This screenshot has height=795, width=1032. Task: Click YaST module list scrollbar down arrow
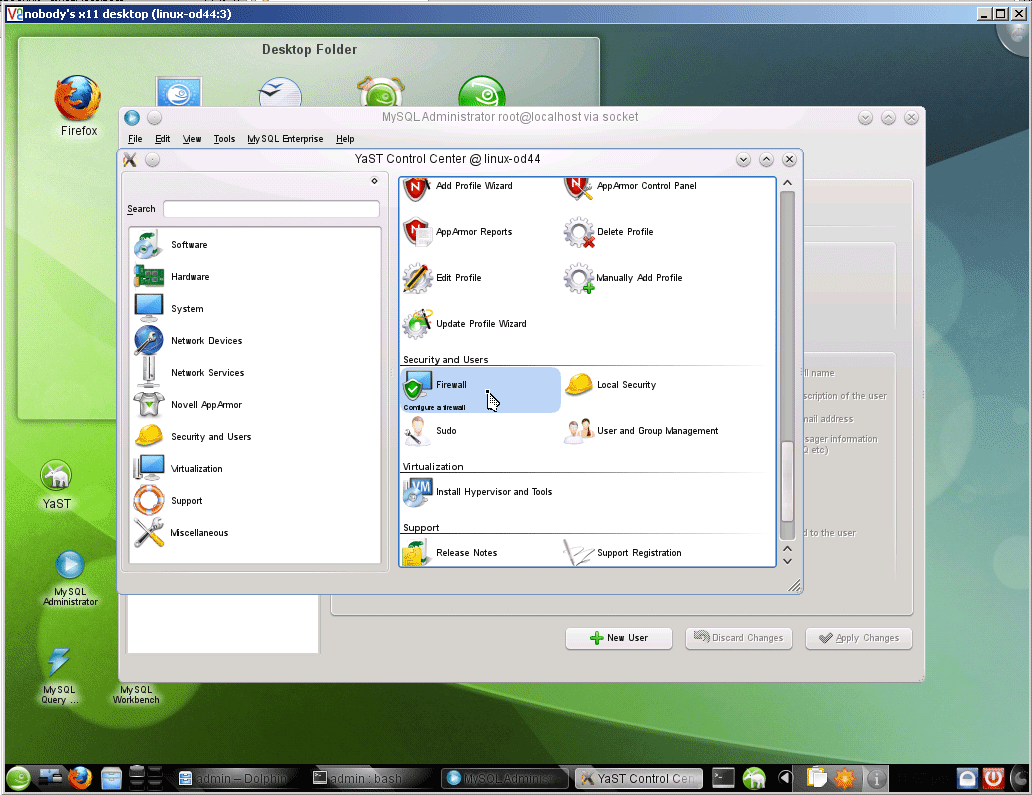coord(787,561)
